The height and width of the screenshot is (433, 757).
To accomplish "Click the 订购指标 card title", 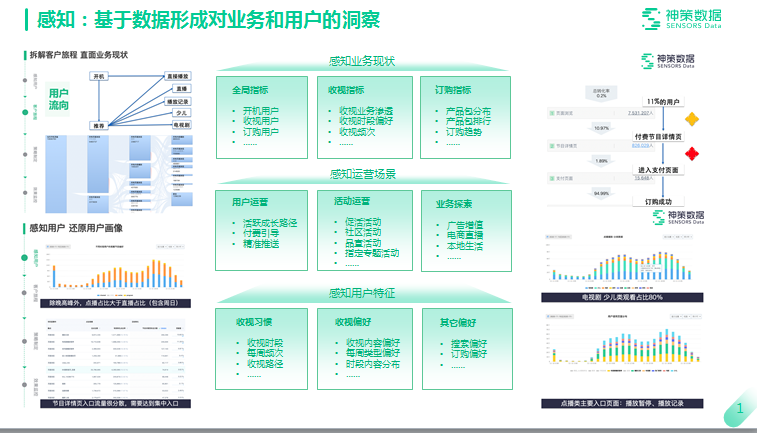I will [x=453, y=90].
